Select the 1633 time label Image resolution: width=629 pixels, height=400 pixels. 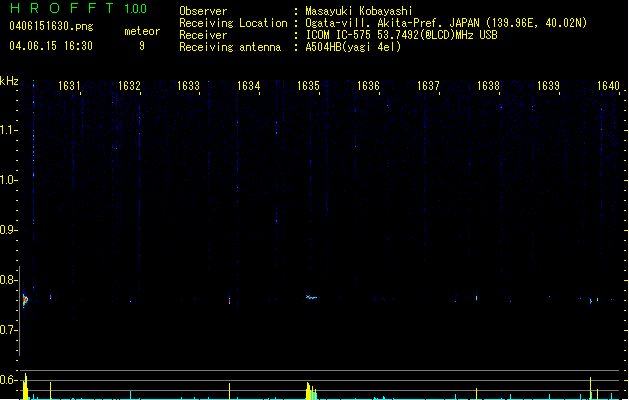pyautogui.click(x=188, y=86)
